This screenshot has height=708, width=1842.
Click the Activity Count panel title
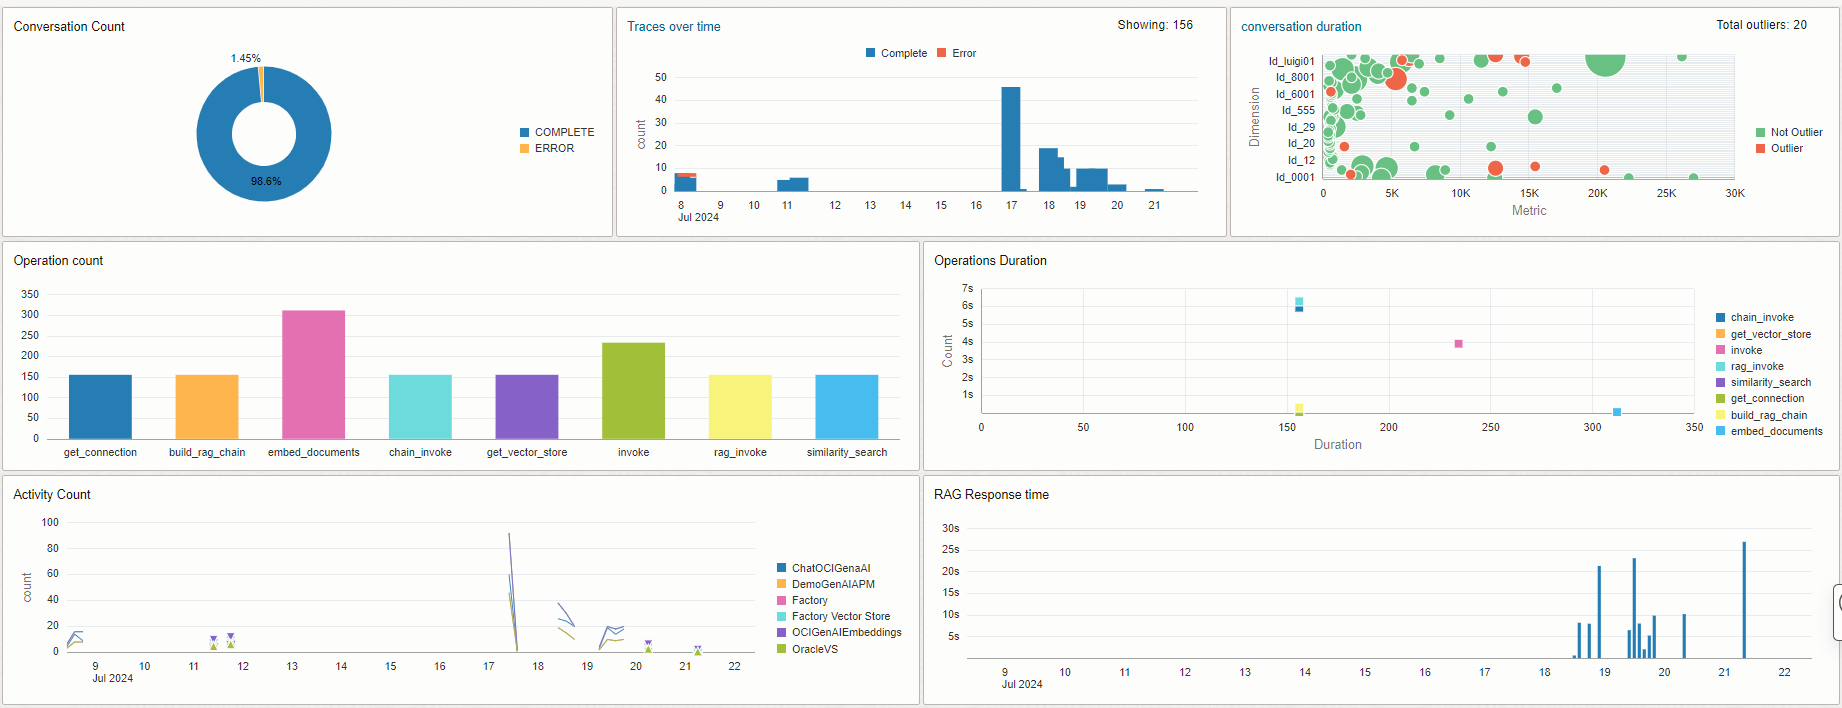52,495
